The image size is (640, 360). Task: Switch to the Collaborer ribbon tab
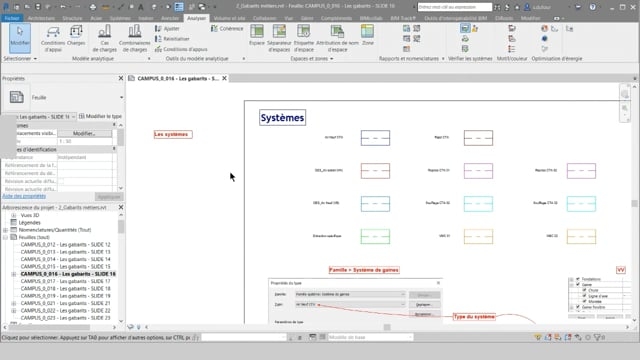point(264,18)
